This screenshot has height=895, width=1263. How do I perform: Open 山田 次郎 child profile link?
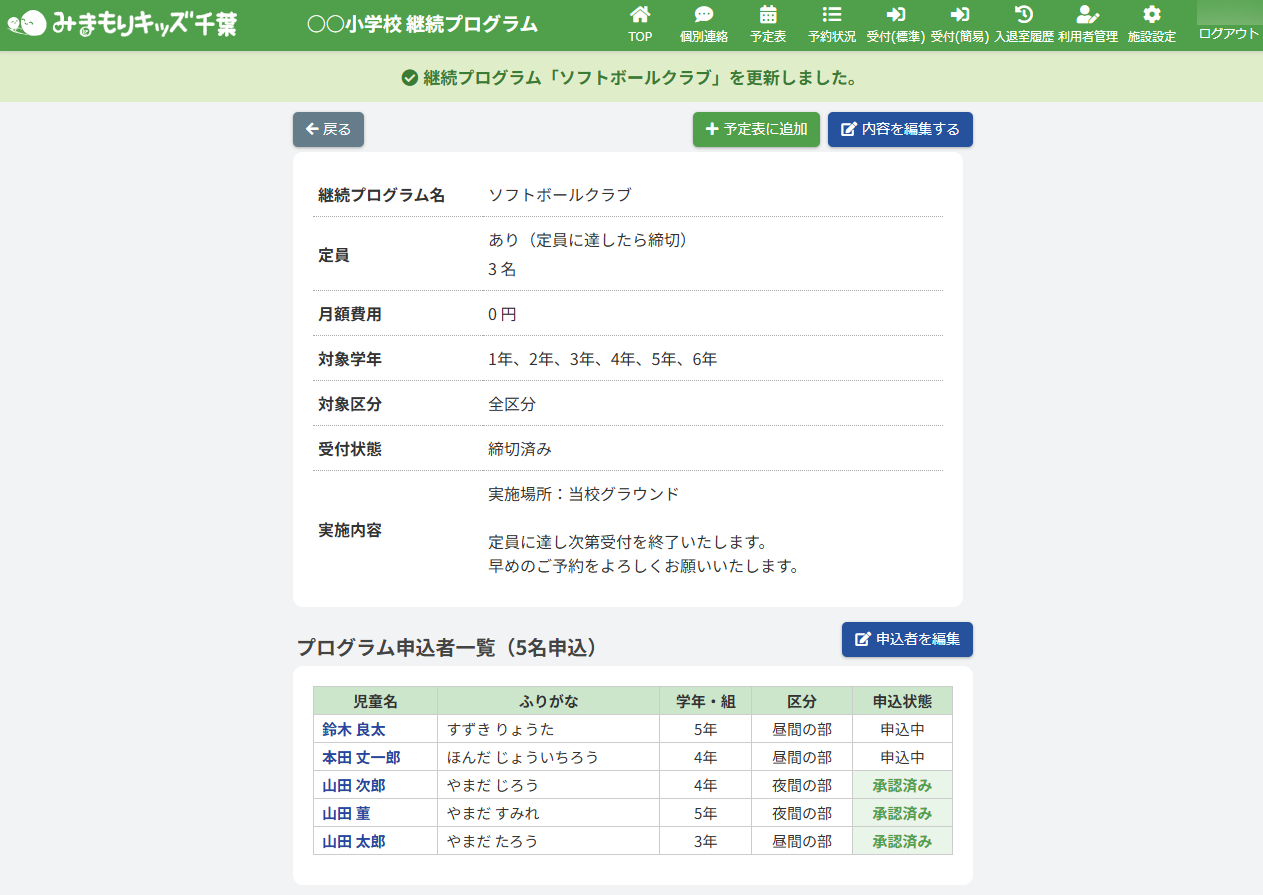click(x=354, y=785)
